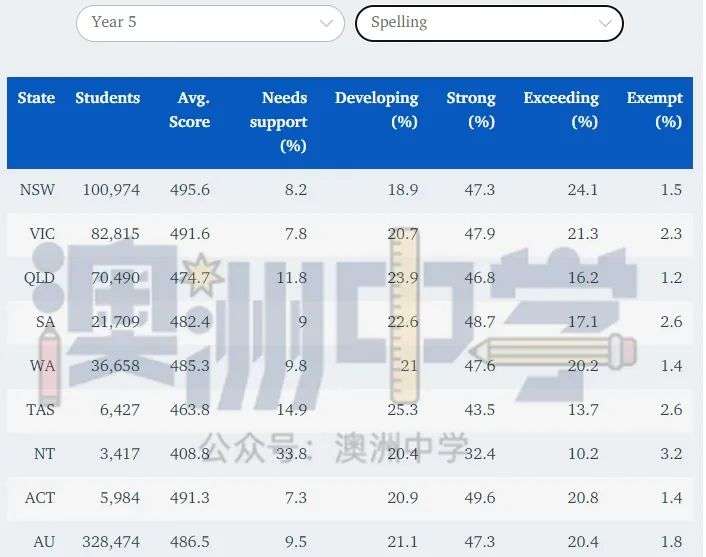
Task: Sort by the Students column header
Action: tap(107, 98)
